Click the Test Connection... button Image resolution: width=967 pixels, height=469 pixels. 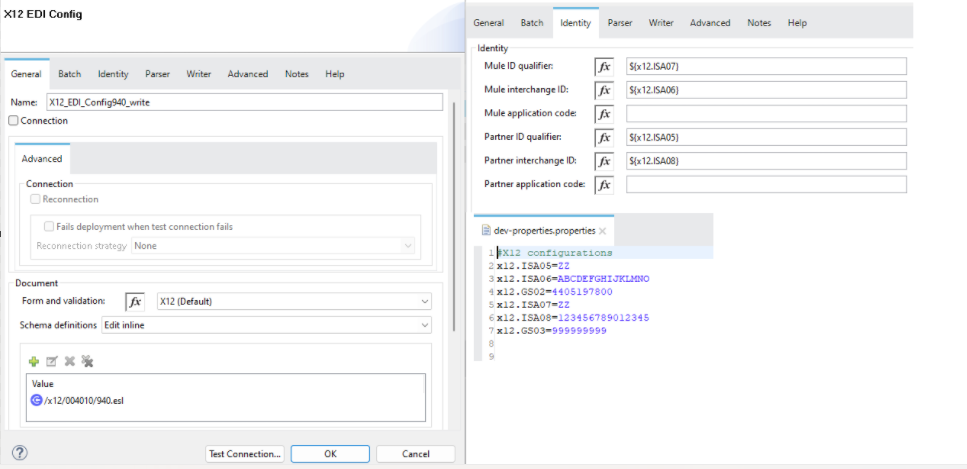[x=245, y=454]
